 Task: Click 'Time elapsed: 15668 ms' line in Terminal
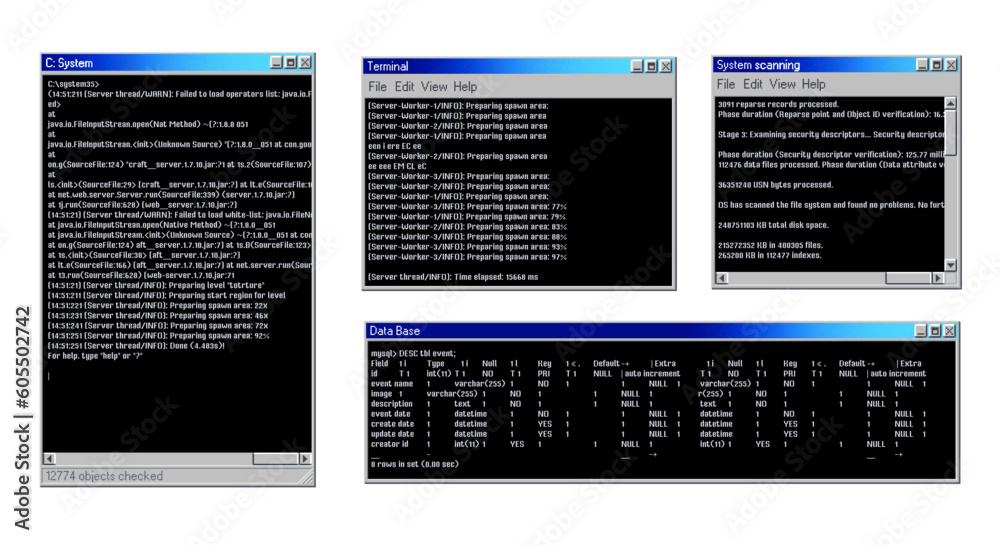[x=453, y=277]
